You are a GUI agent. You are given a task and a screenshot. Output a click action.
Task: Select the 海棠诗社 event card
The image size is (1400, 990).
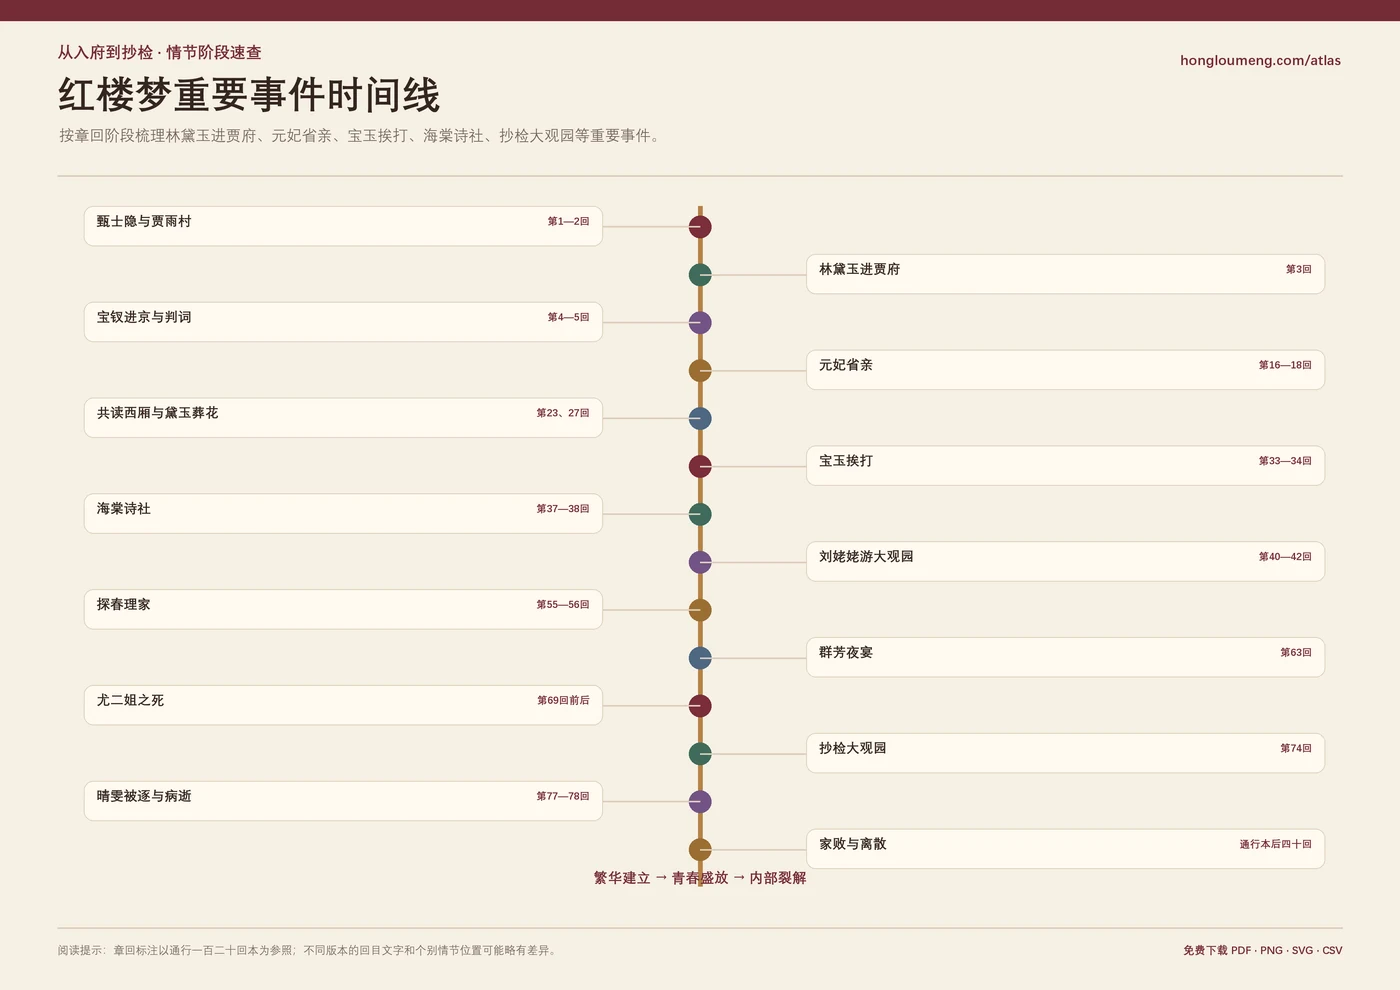[343, 513]
